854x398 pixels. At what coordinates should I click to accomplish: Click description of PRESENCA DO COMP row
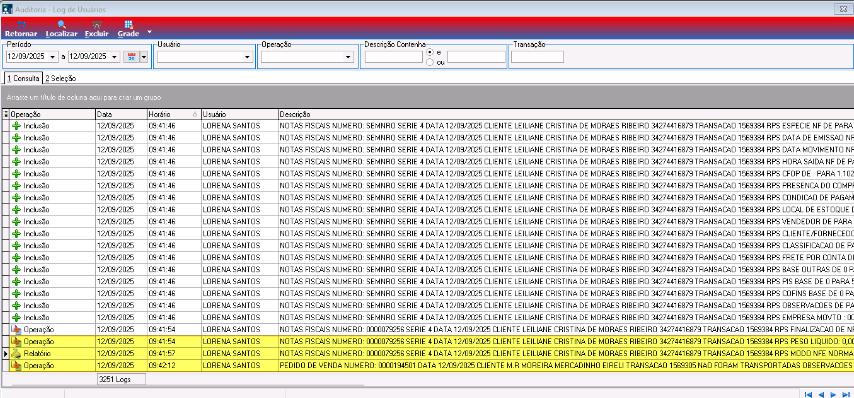pyautogui.click(x=566, y=186)
